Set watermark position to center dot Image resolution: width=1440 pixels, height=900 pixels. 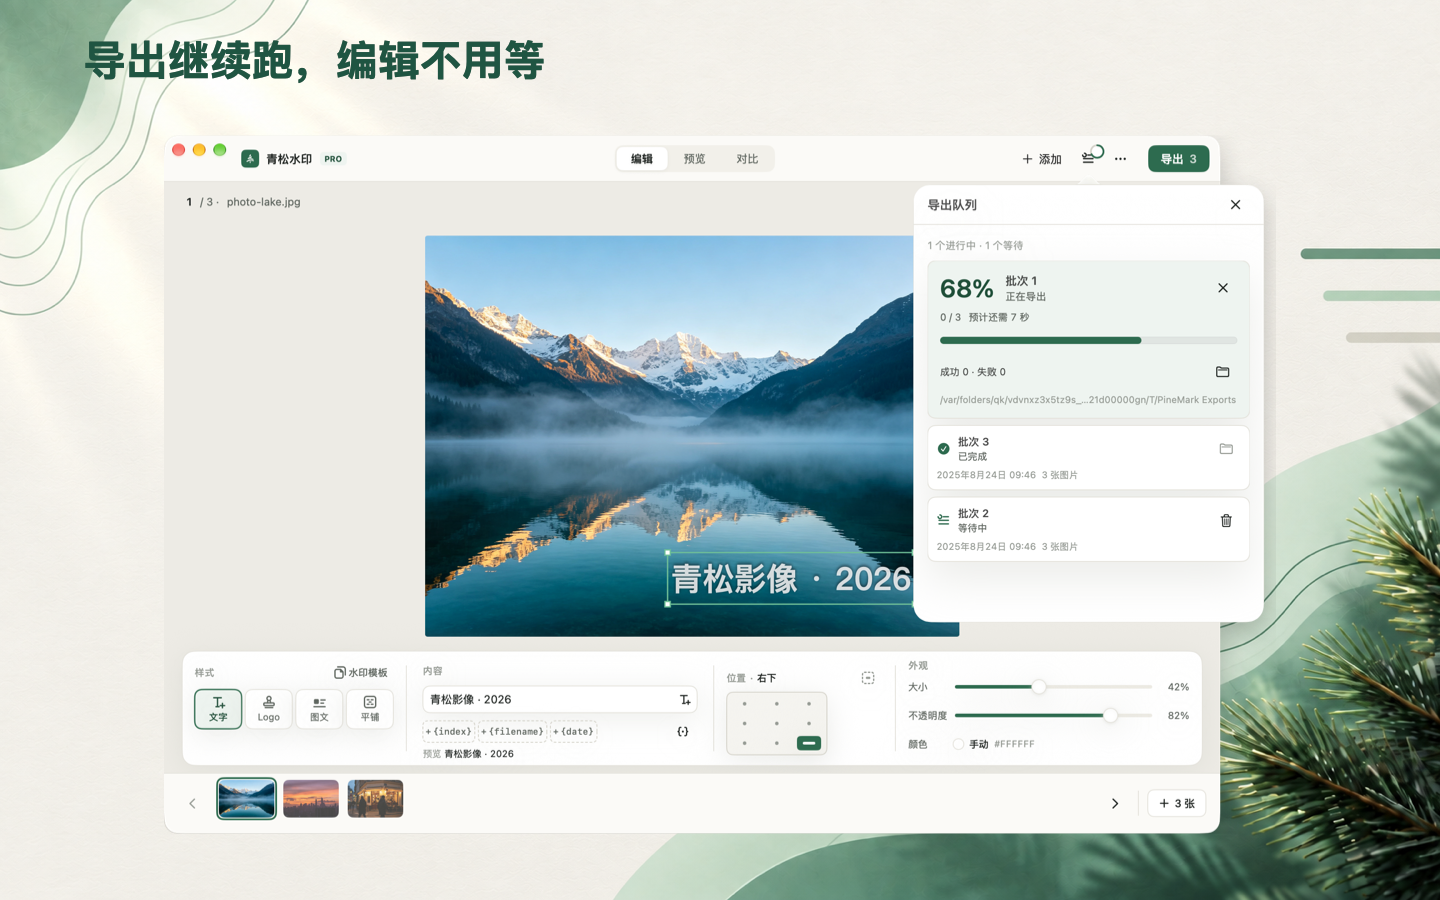pyautogui.click(x=777, y=723)
